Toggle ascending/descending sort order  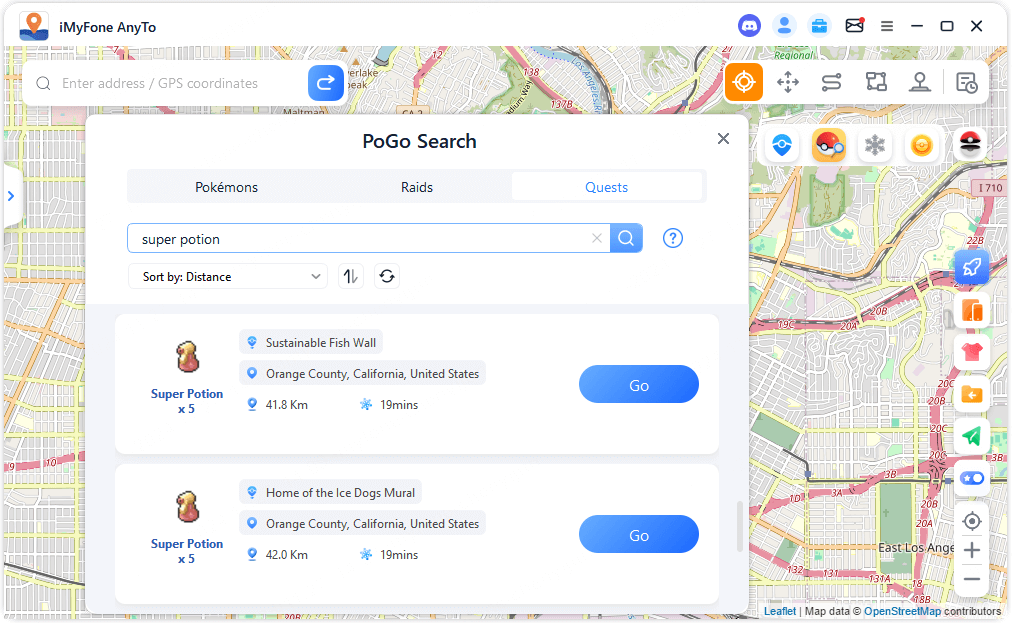(x=351, y=277)
